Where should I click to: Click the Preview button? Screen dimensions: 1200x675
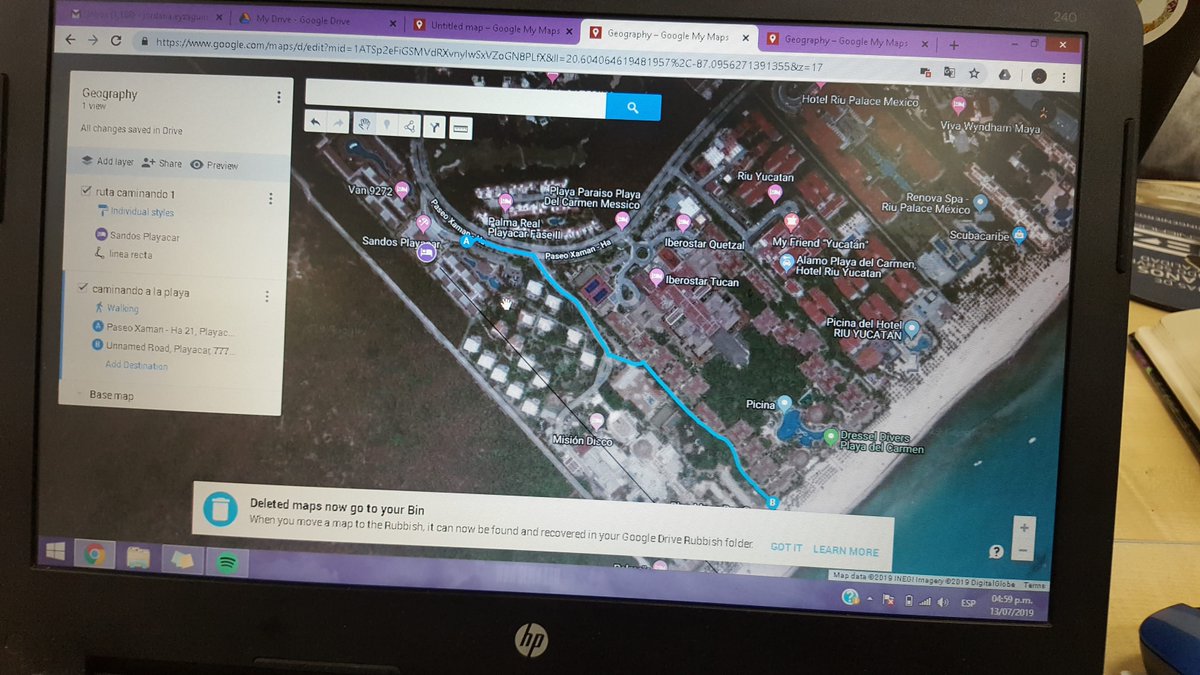click(214, 165)
